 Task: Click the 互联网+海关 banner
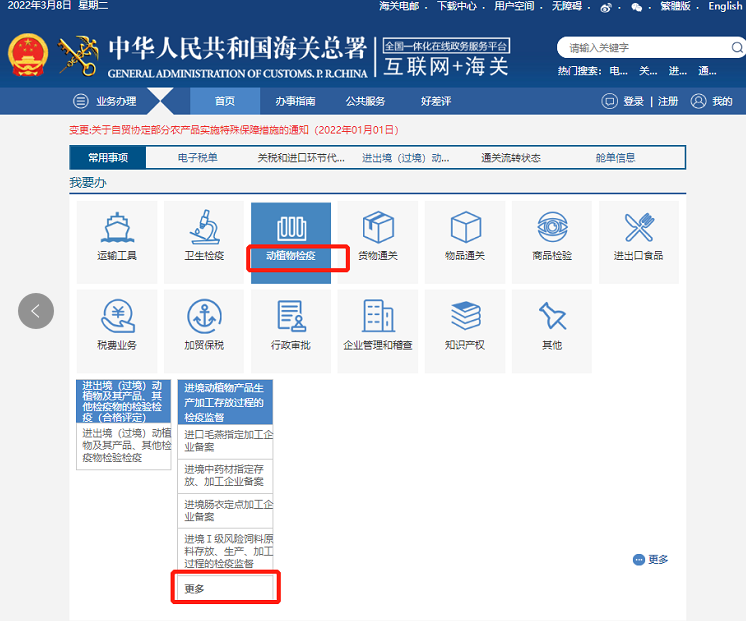point(446,58)
